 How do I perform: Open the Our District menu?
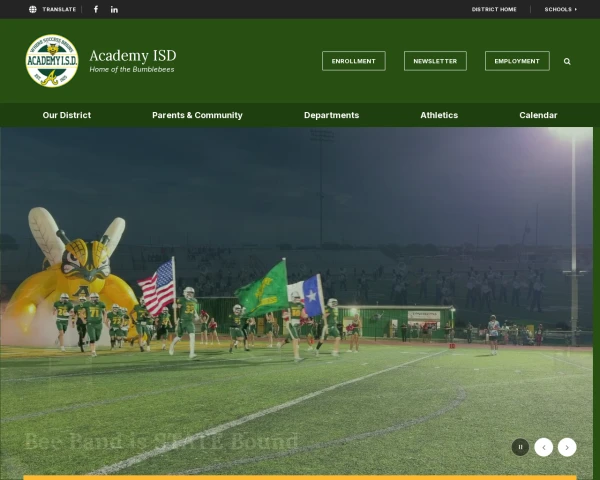pyautogui.click(x=67, y=115)
